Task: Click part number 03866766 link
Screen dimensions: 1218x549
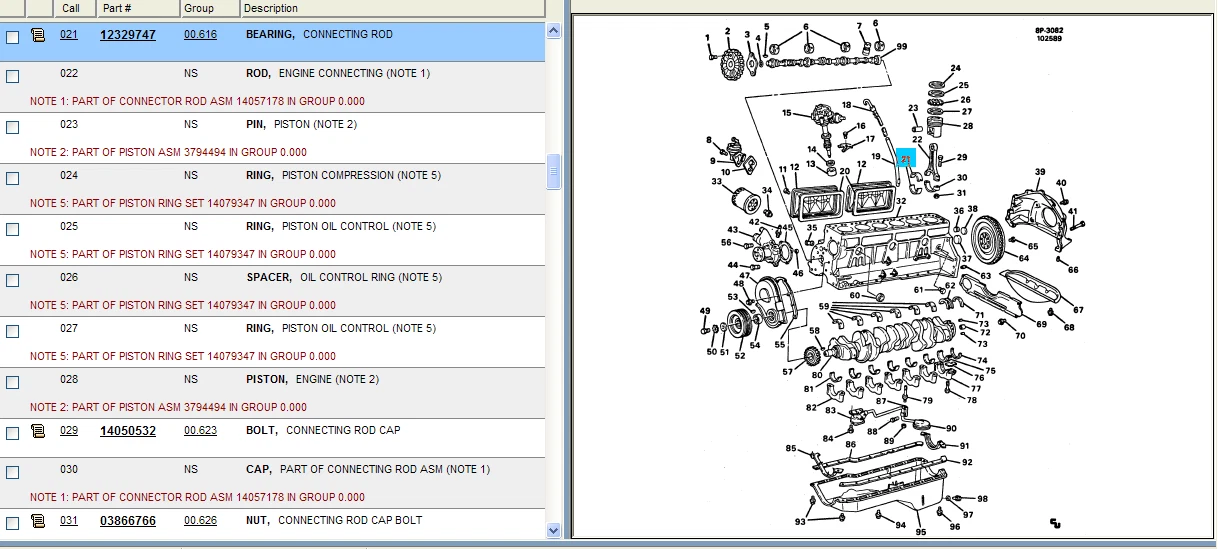Action: coord(128,521)
